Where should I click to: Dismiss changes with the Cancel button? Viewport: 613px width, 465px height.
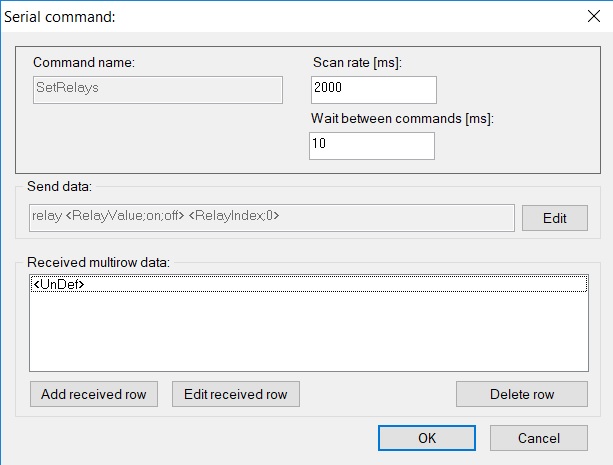(x=539, y=438)
